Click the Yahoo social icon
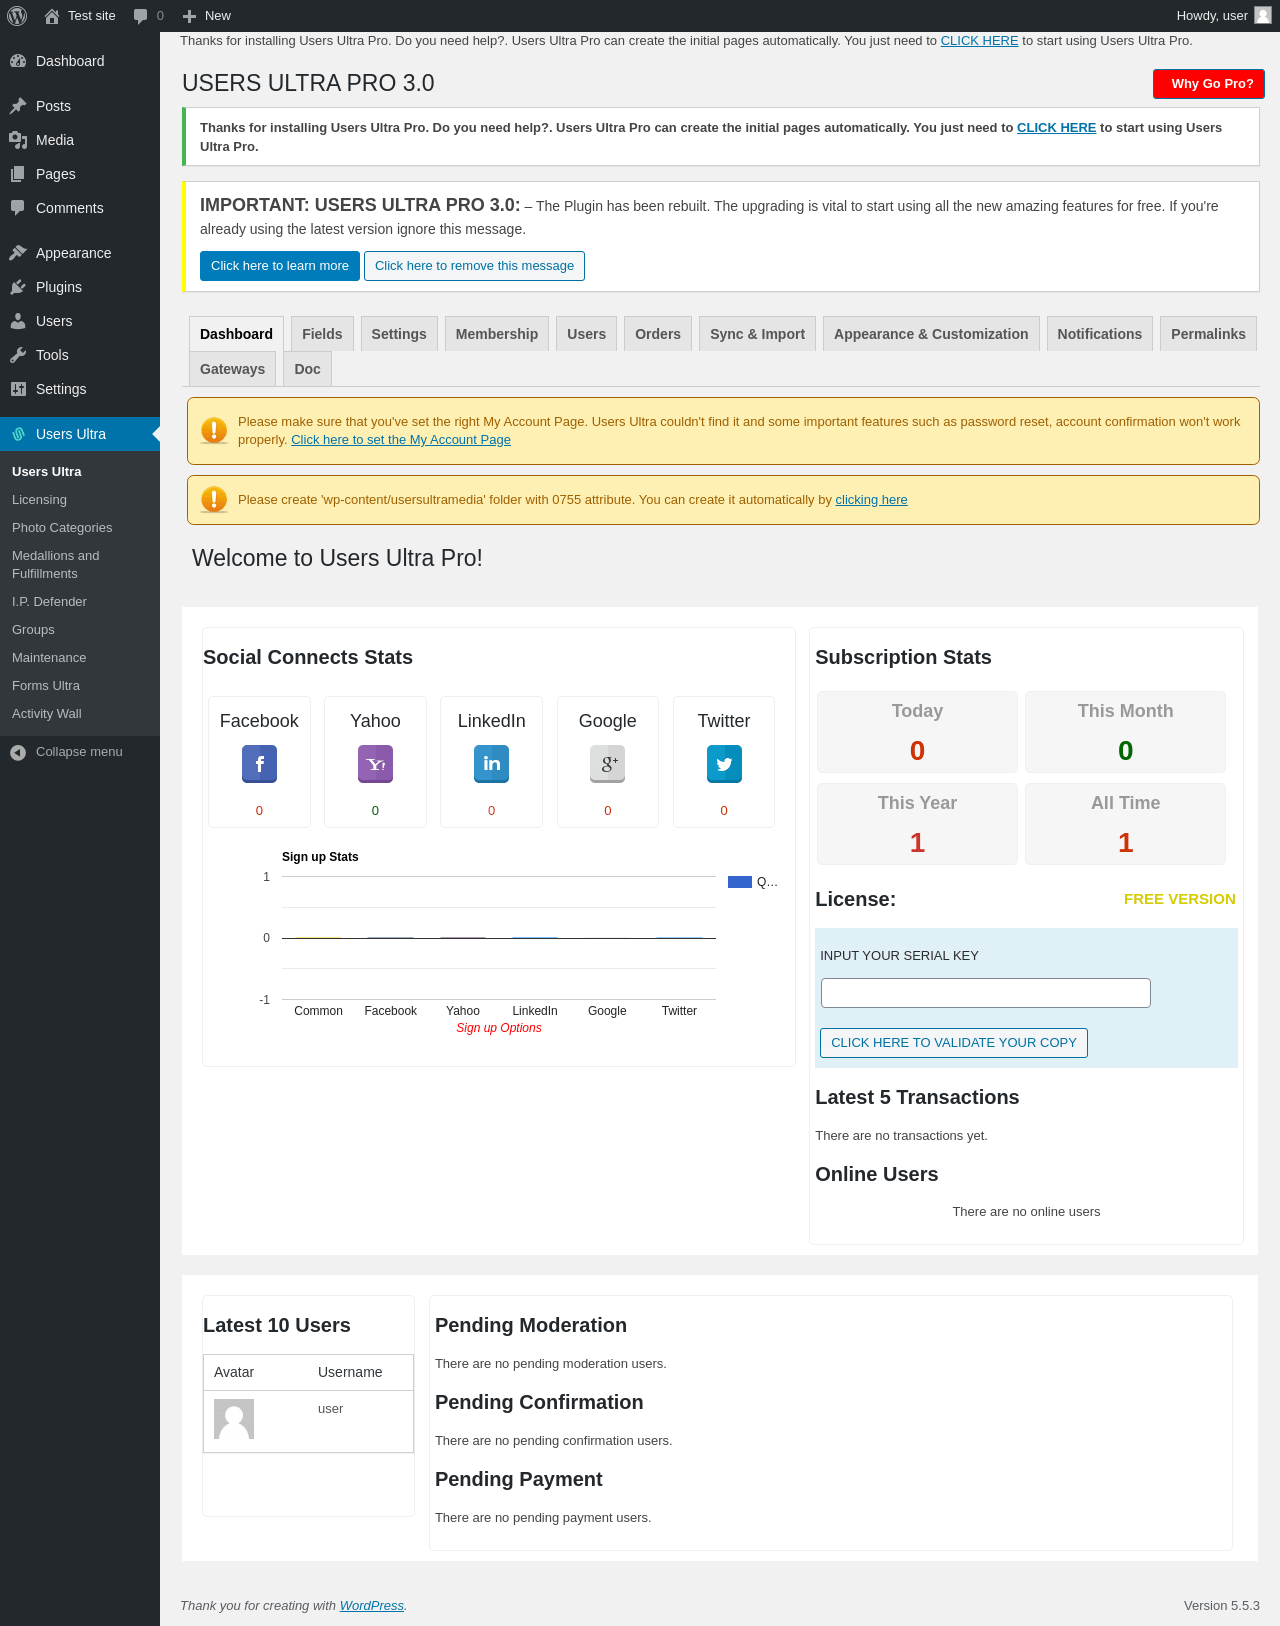Image resolution: width=1280 pixels, height=1626 pixels. [x=375, y=764]
